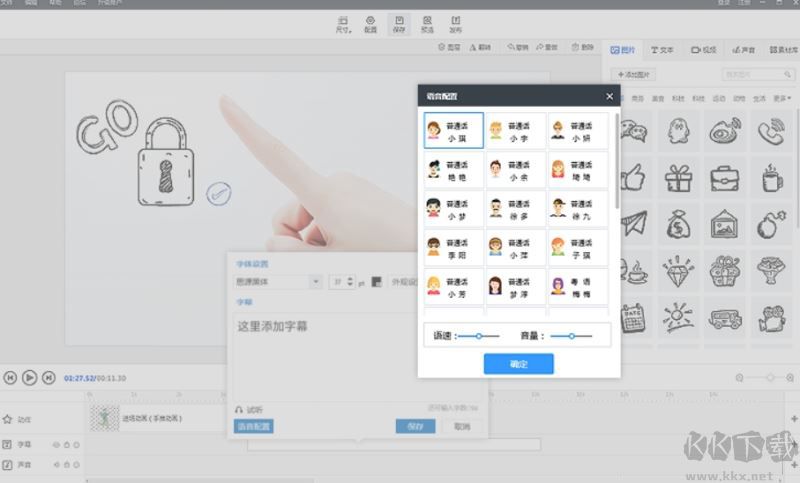The width and height of the screenshot is (800, 483).
Task: Click the font size stepper arrows
Action: pyautogui.click(x=350, y=282)
